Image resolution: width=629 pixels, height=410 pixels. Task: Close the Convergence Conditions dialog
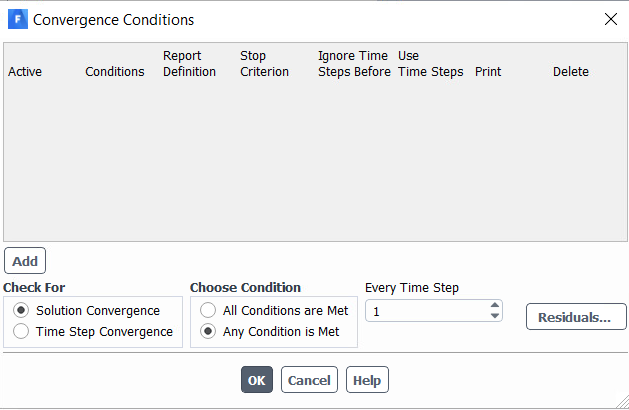pyautogui.click(x=610, y=19)
